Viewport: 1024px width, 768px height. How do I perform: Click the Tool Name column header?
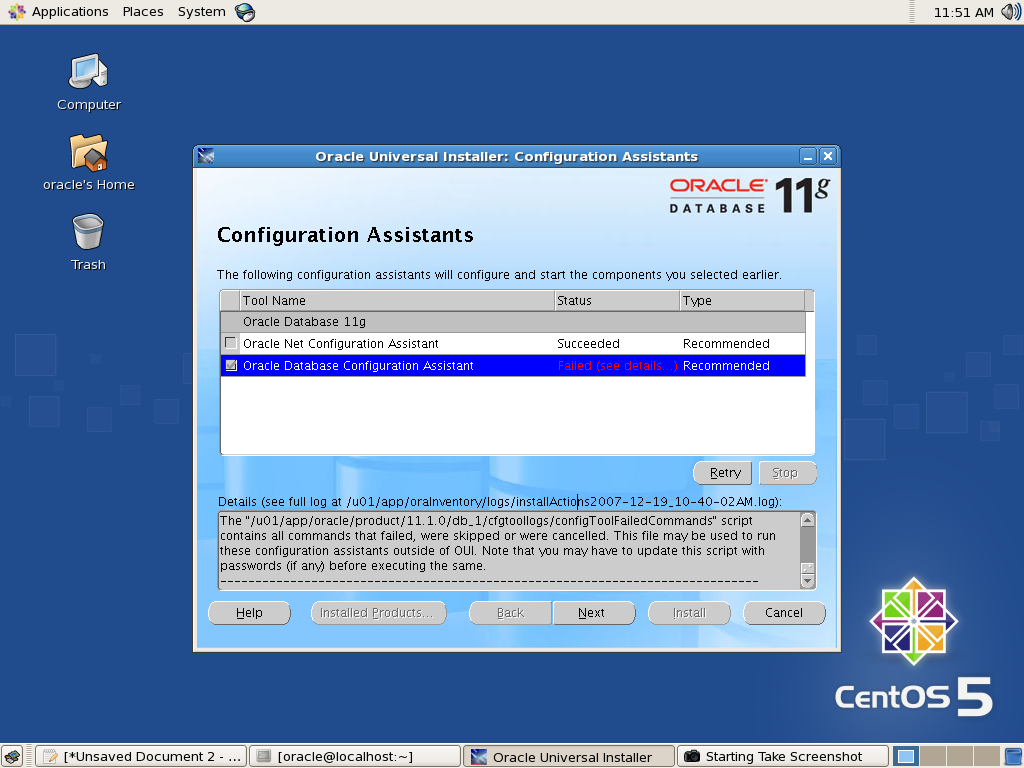pos(396,301)
